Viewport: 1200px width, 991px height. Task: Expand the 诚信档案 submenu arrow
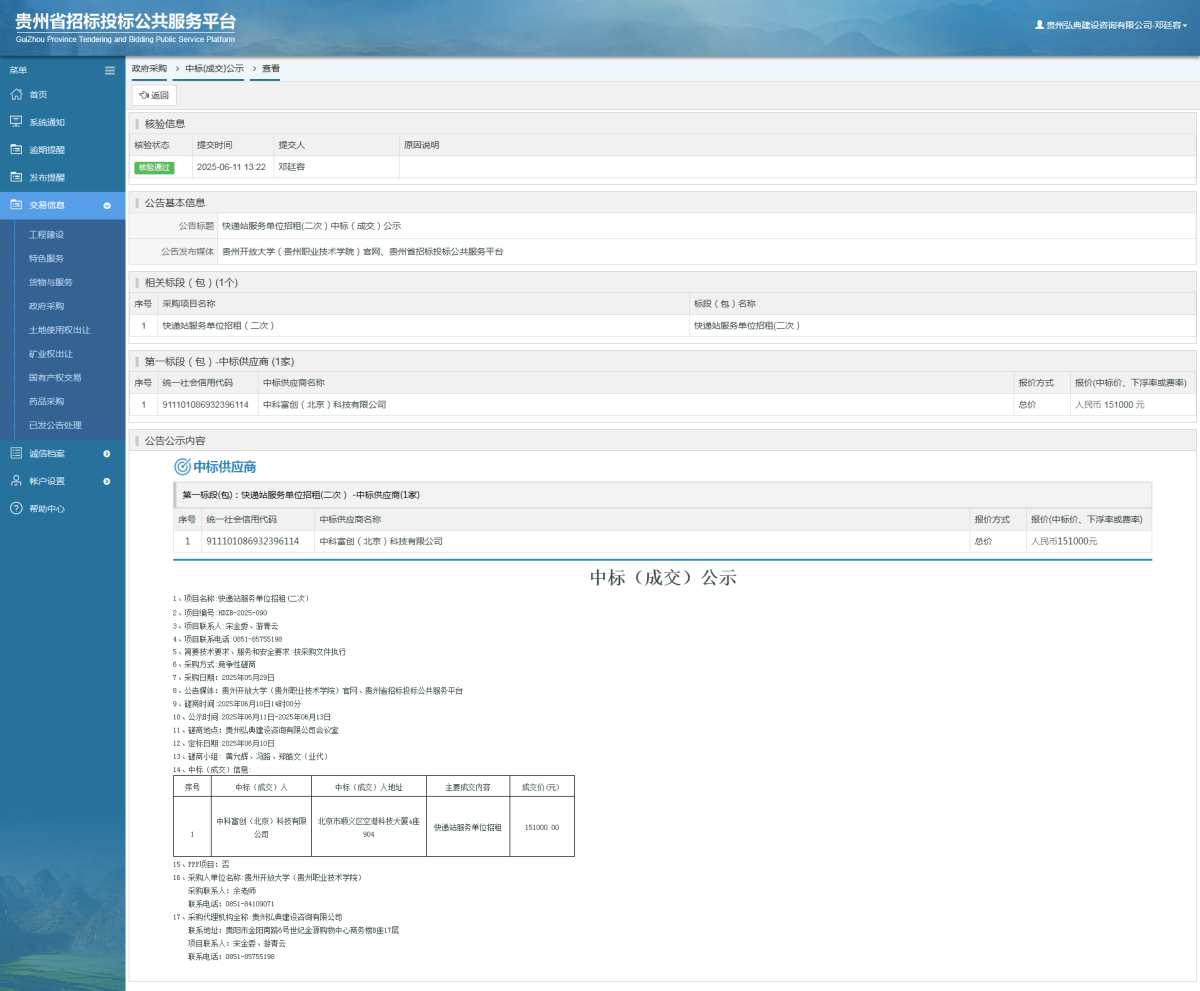pyautogui.click(x=107, y=454)
